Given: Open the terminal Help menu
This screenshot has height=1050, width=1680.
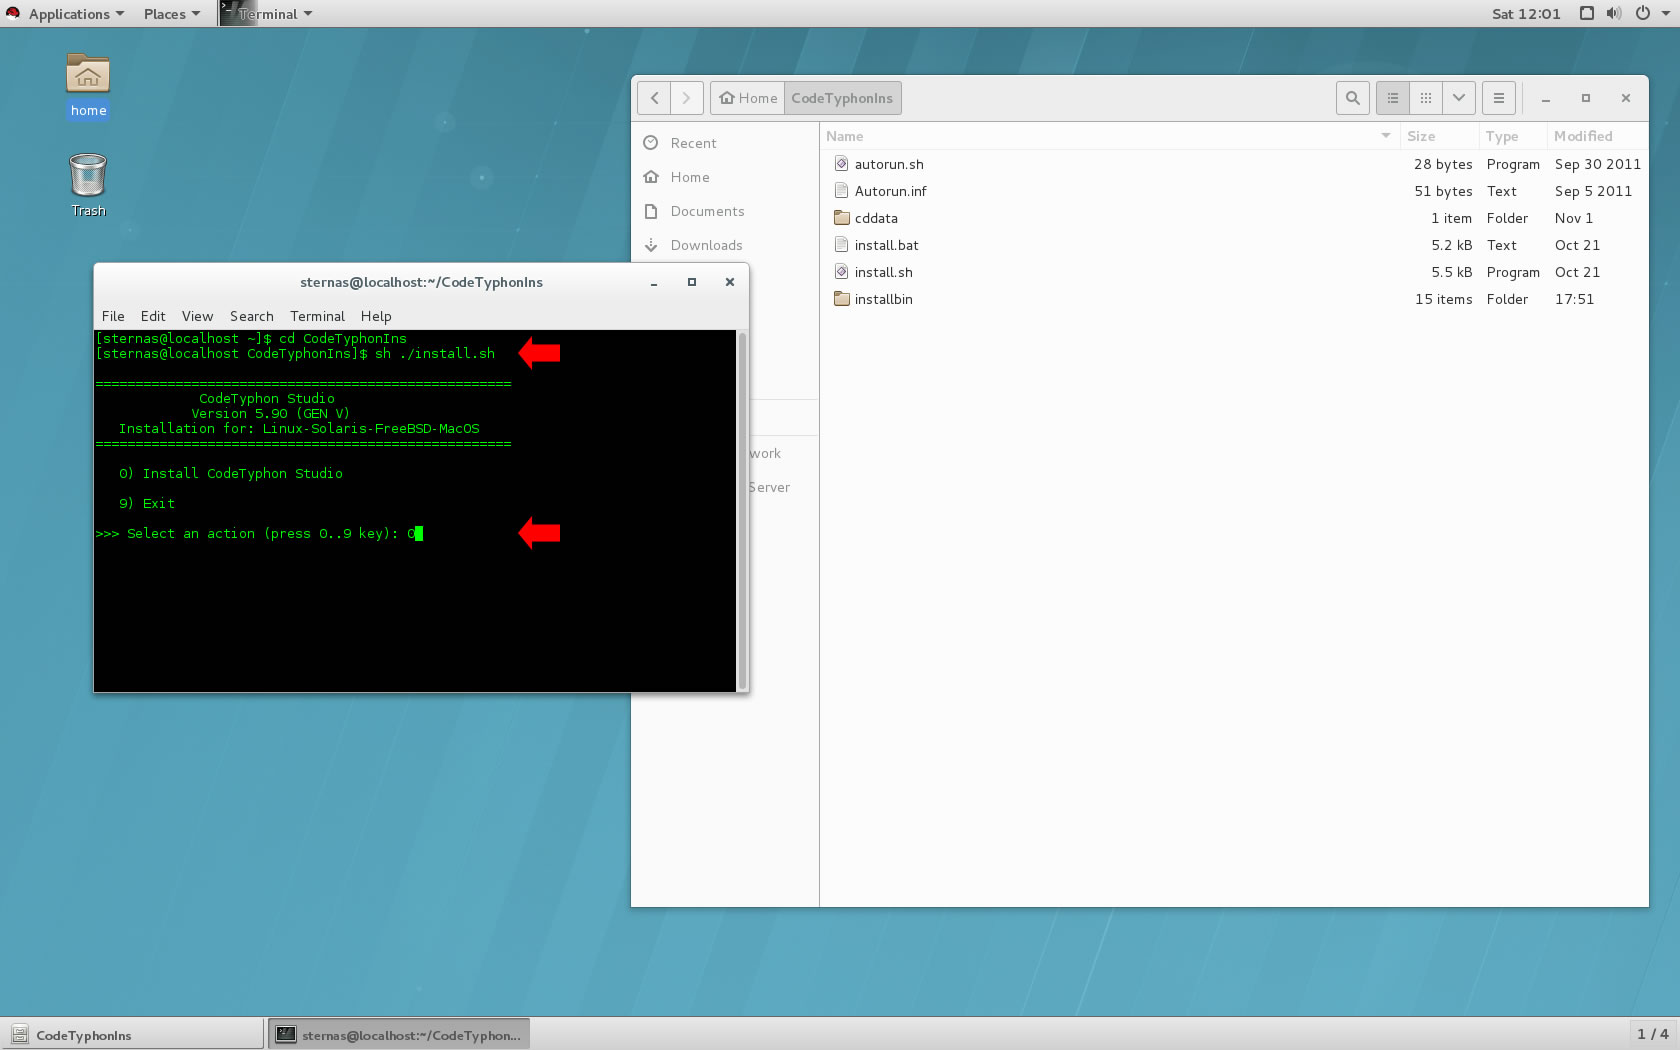Looking at the screenshot, I should click(x=376, y=316).
